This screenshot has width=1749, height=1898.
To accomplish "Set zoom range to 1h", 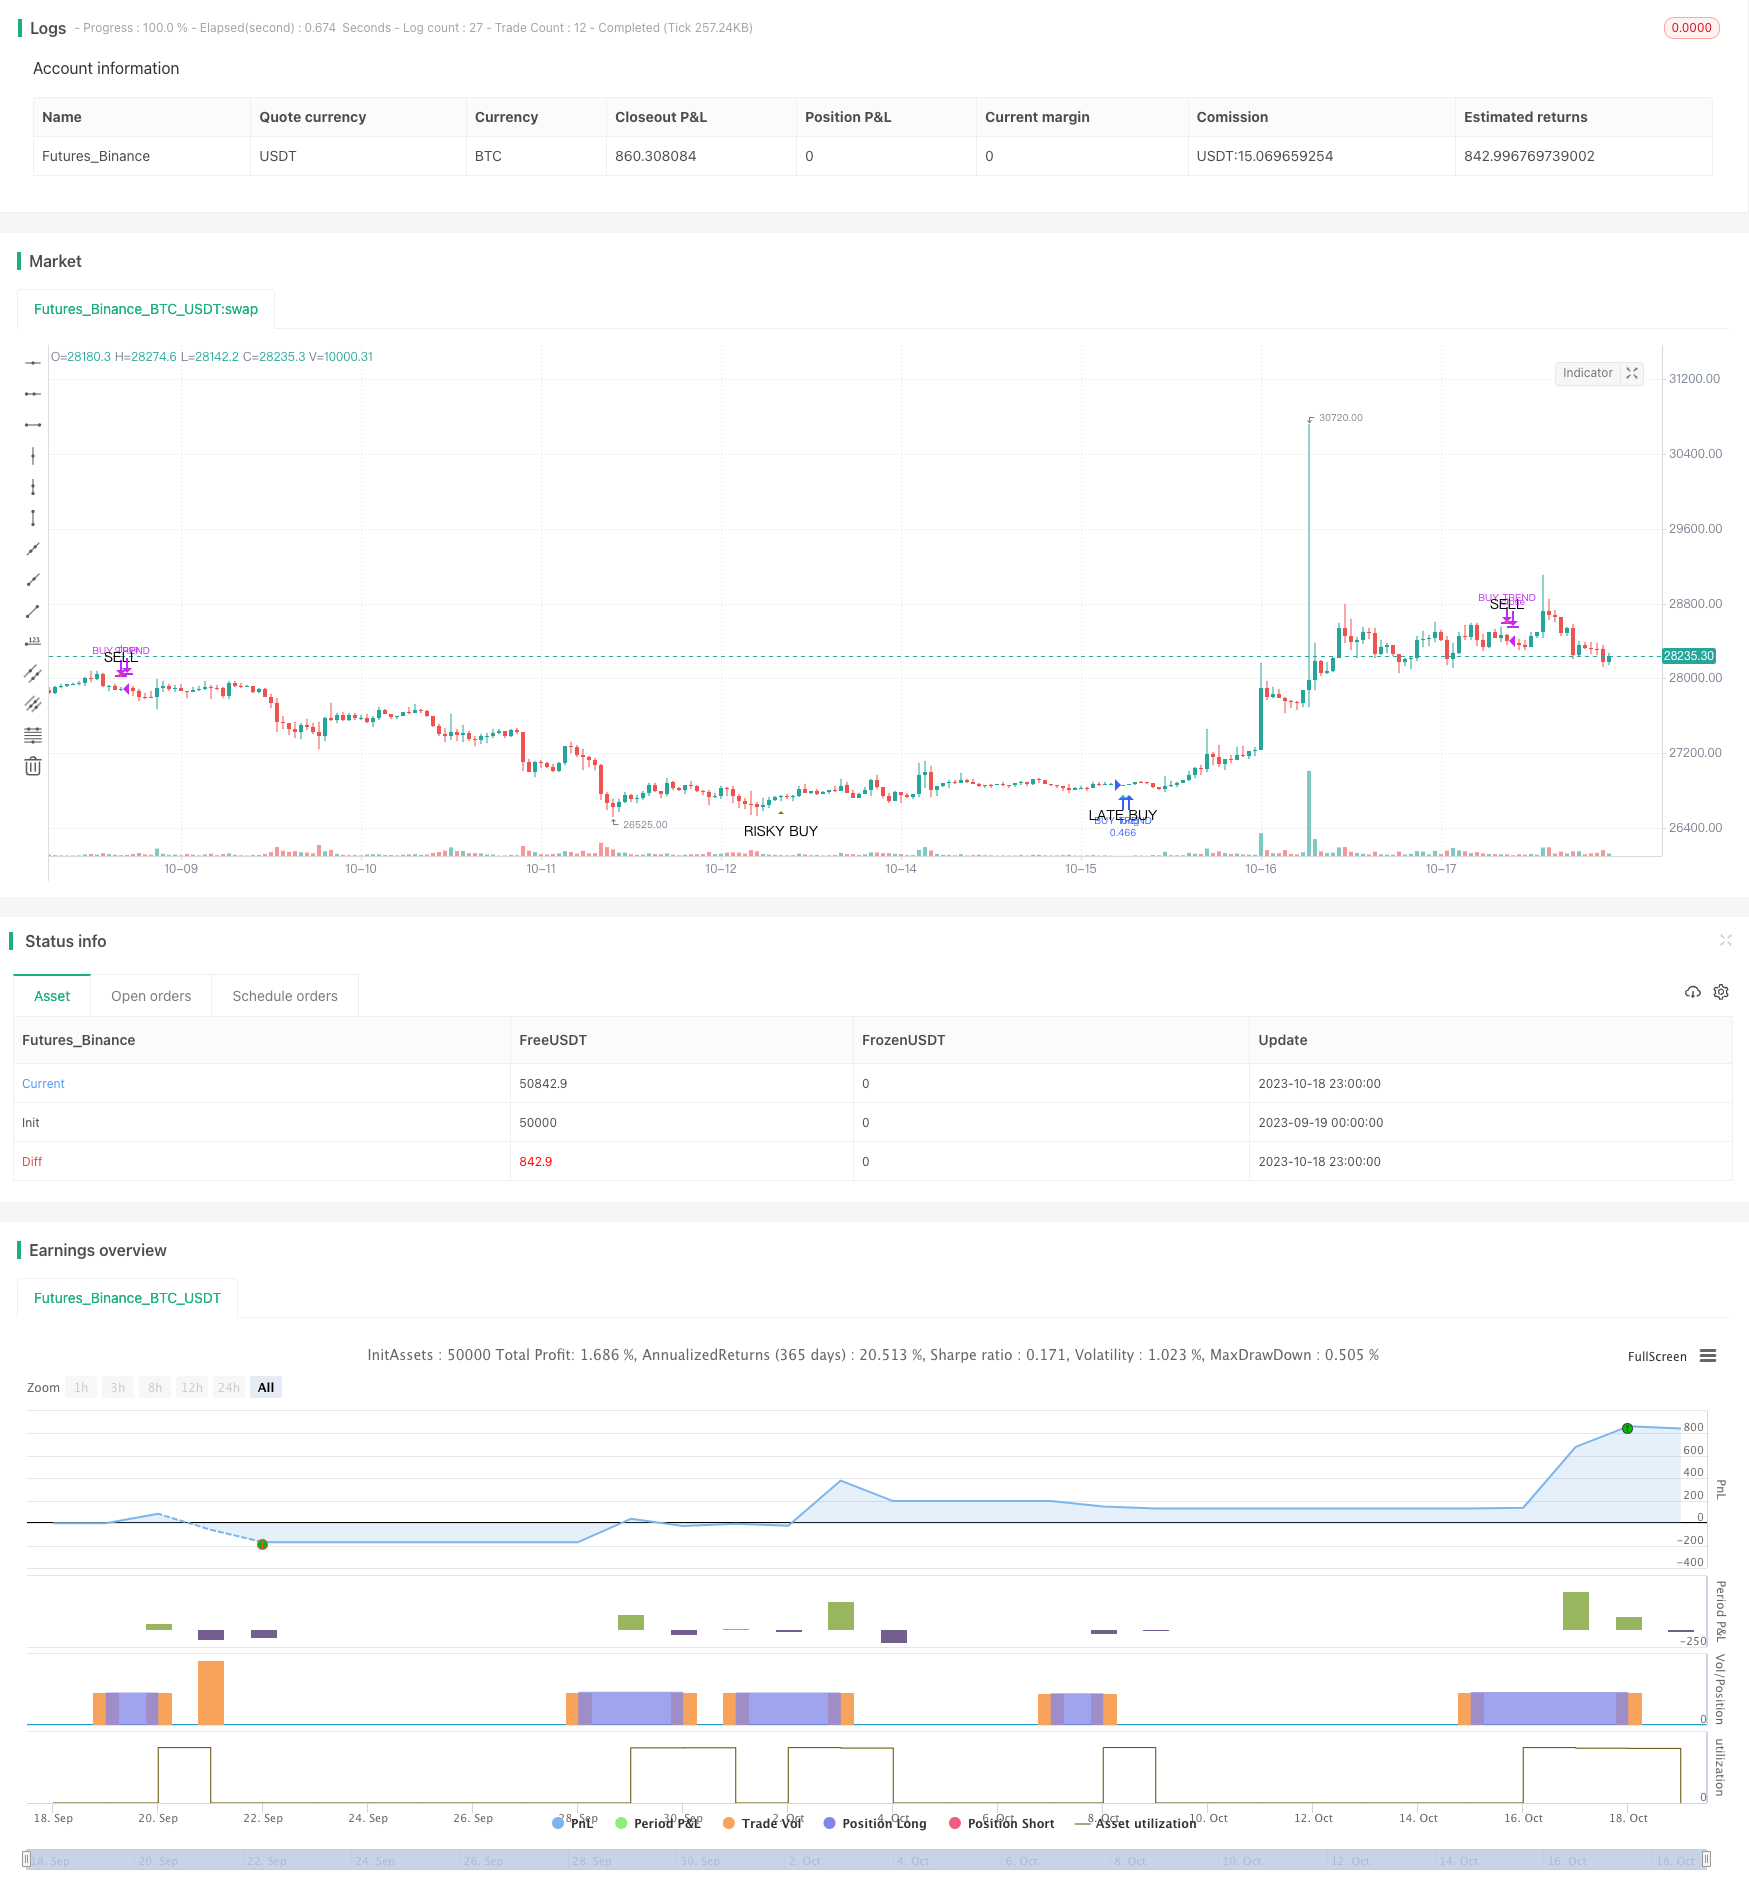I will [x=81, y=1387].
